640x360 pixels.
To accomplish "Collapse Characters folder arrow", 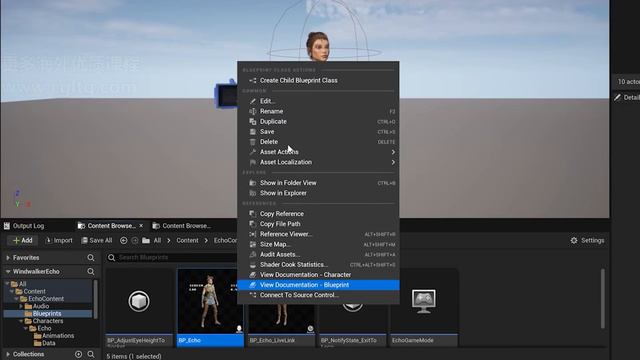I will point(22,321).
